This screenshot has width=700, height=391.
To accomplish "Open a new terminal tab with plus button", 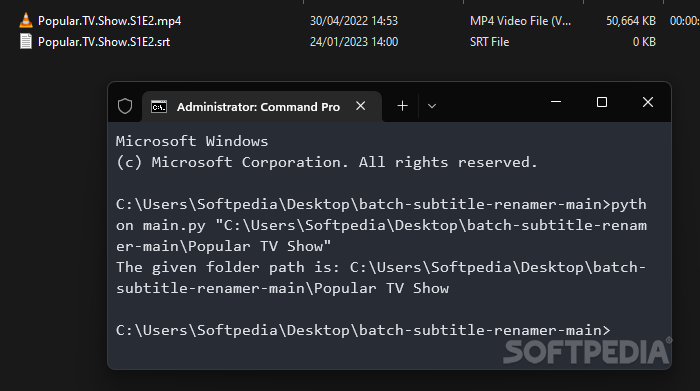I will [x=402, y=106].
